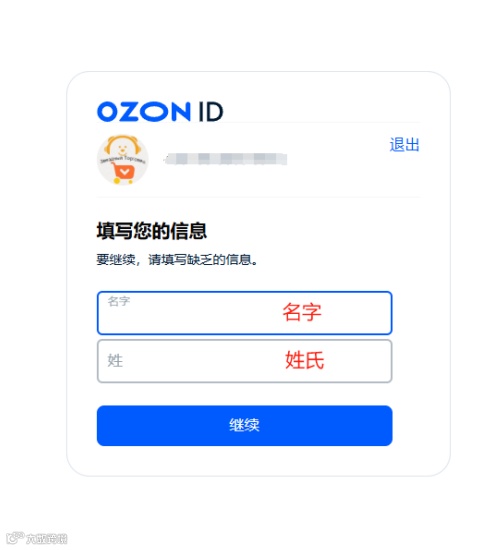Click the 要继续，请填写缺乏的信息 description text
The width and height of the screenshot is (501, 550).
point(177,260)
